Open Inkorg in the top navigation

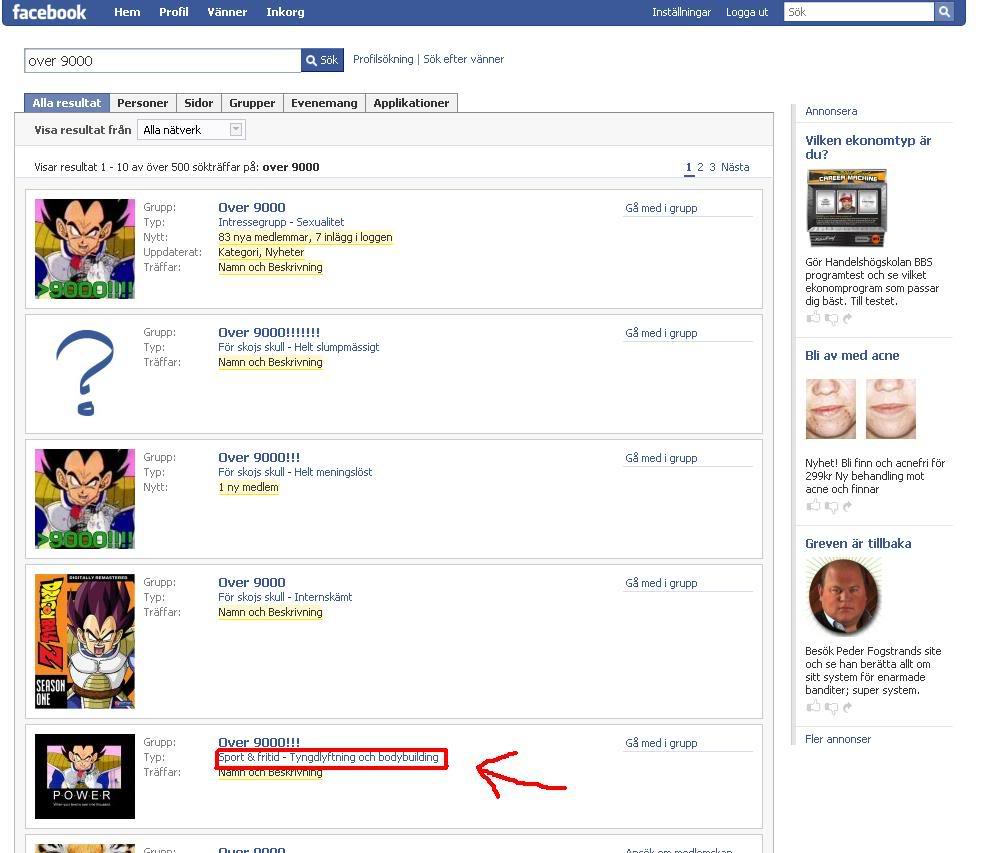point(285,12)
